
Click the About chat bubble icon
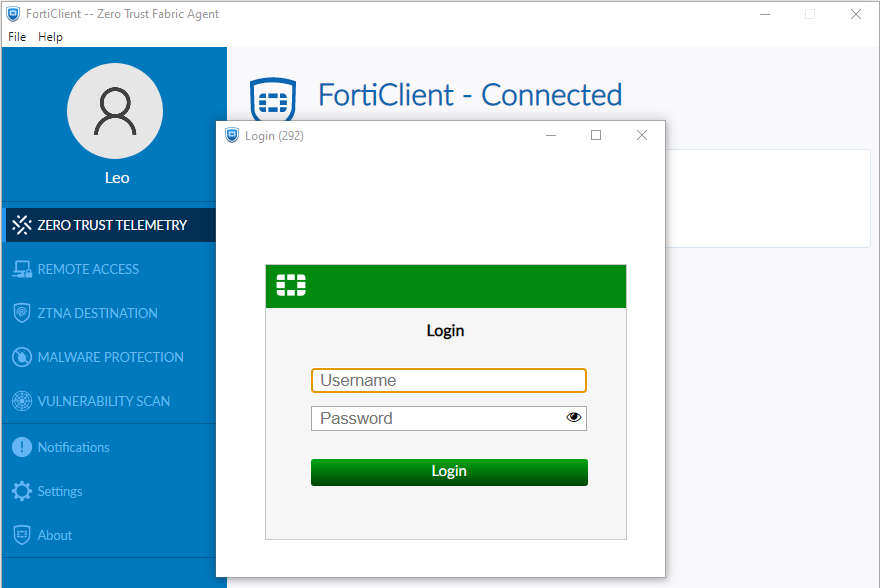[22, 535]
